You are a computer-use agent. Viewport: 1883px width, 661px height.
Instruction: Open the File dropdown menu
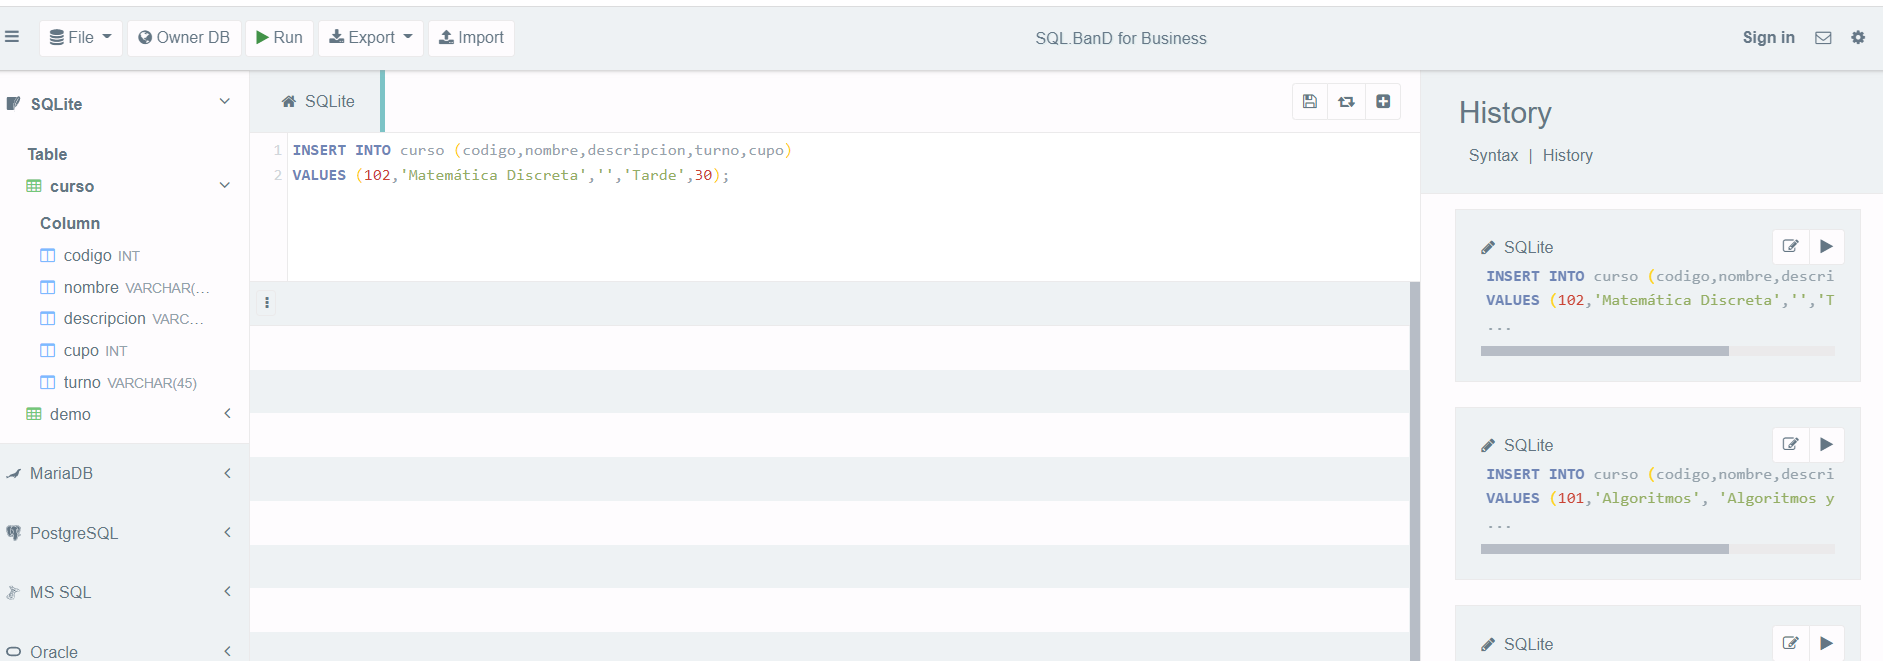point(81,38)
